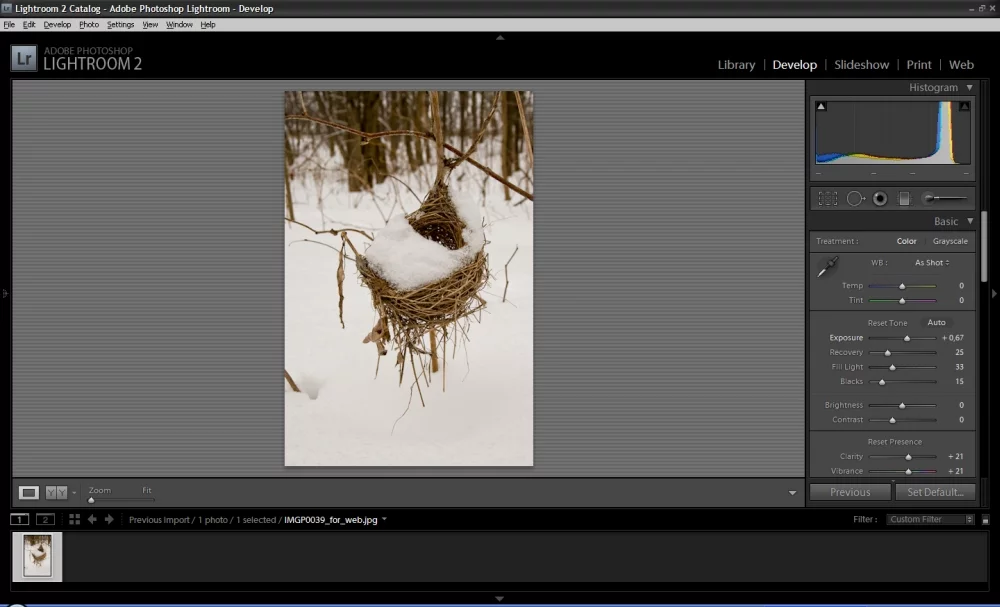Click the grid view icon in filmstrip bar

tap(74, 519)
